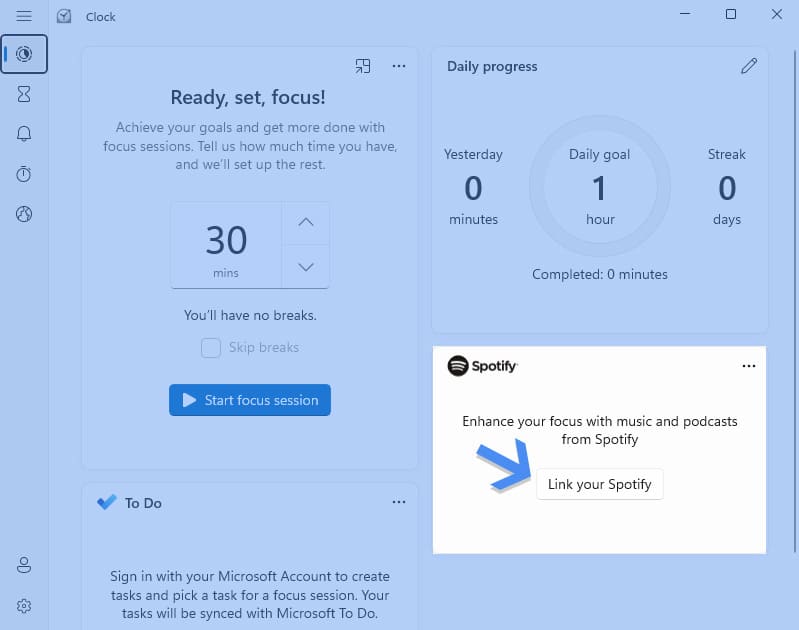Select Focus sessions in sidebar
This screenshot has width=799, height=630.
(x=24, y=54)
